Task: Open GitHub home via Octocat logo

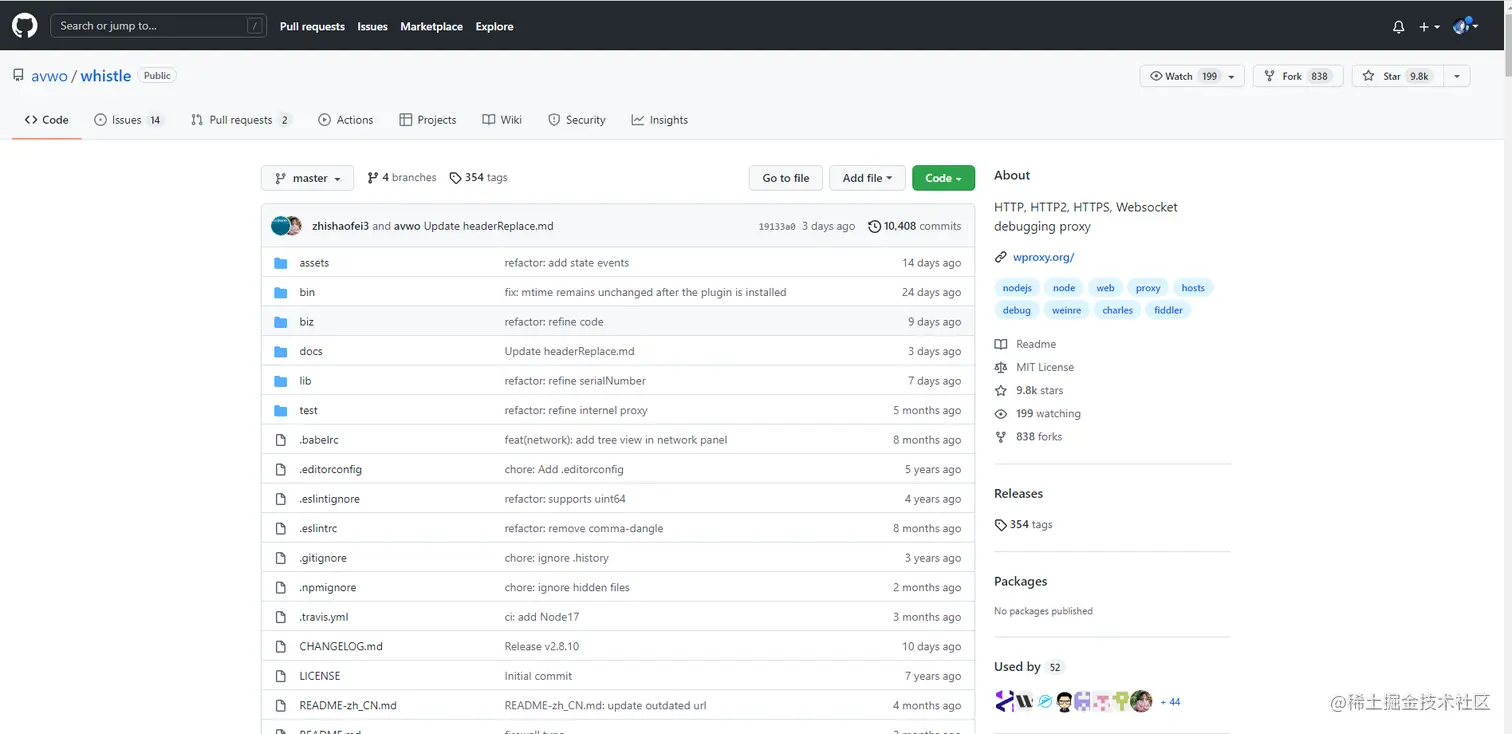Action: 24,26
